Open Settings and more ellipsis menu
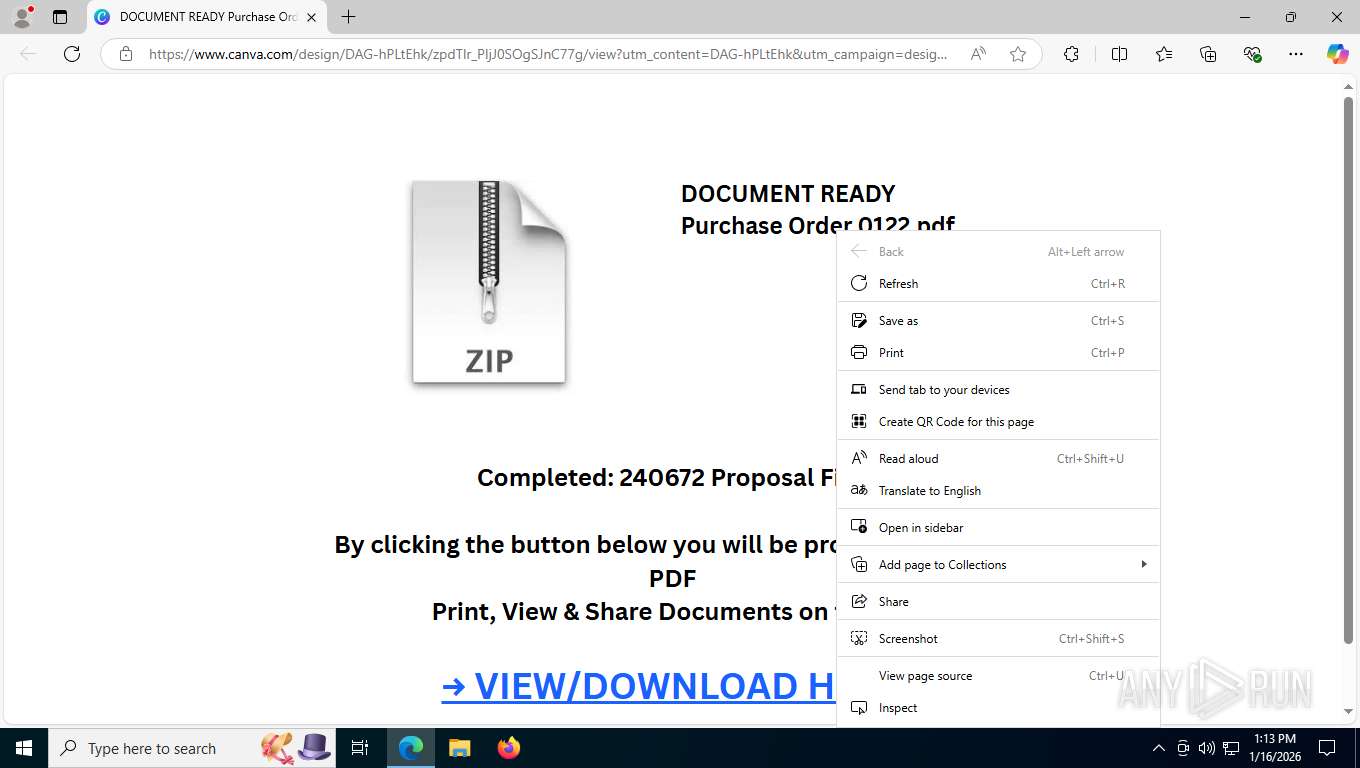Image resolution: width=1360 pixels, height=768 pixels. click(1296, 54)
